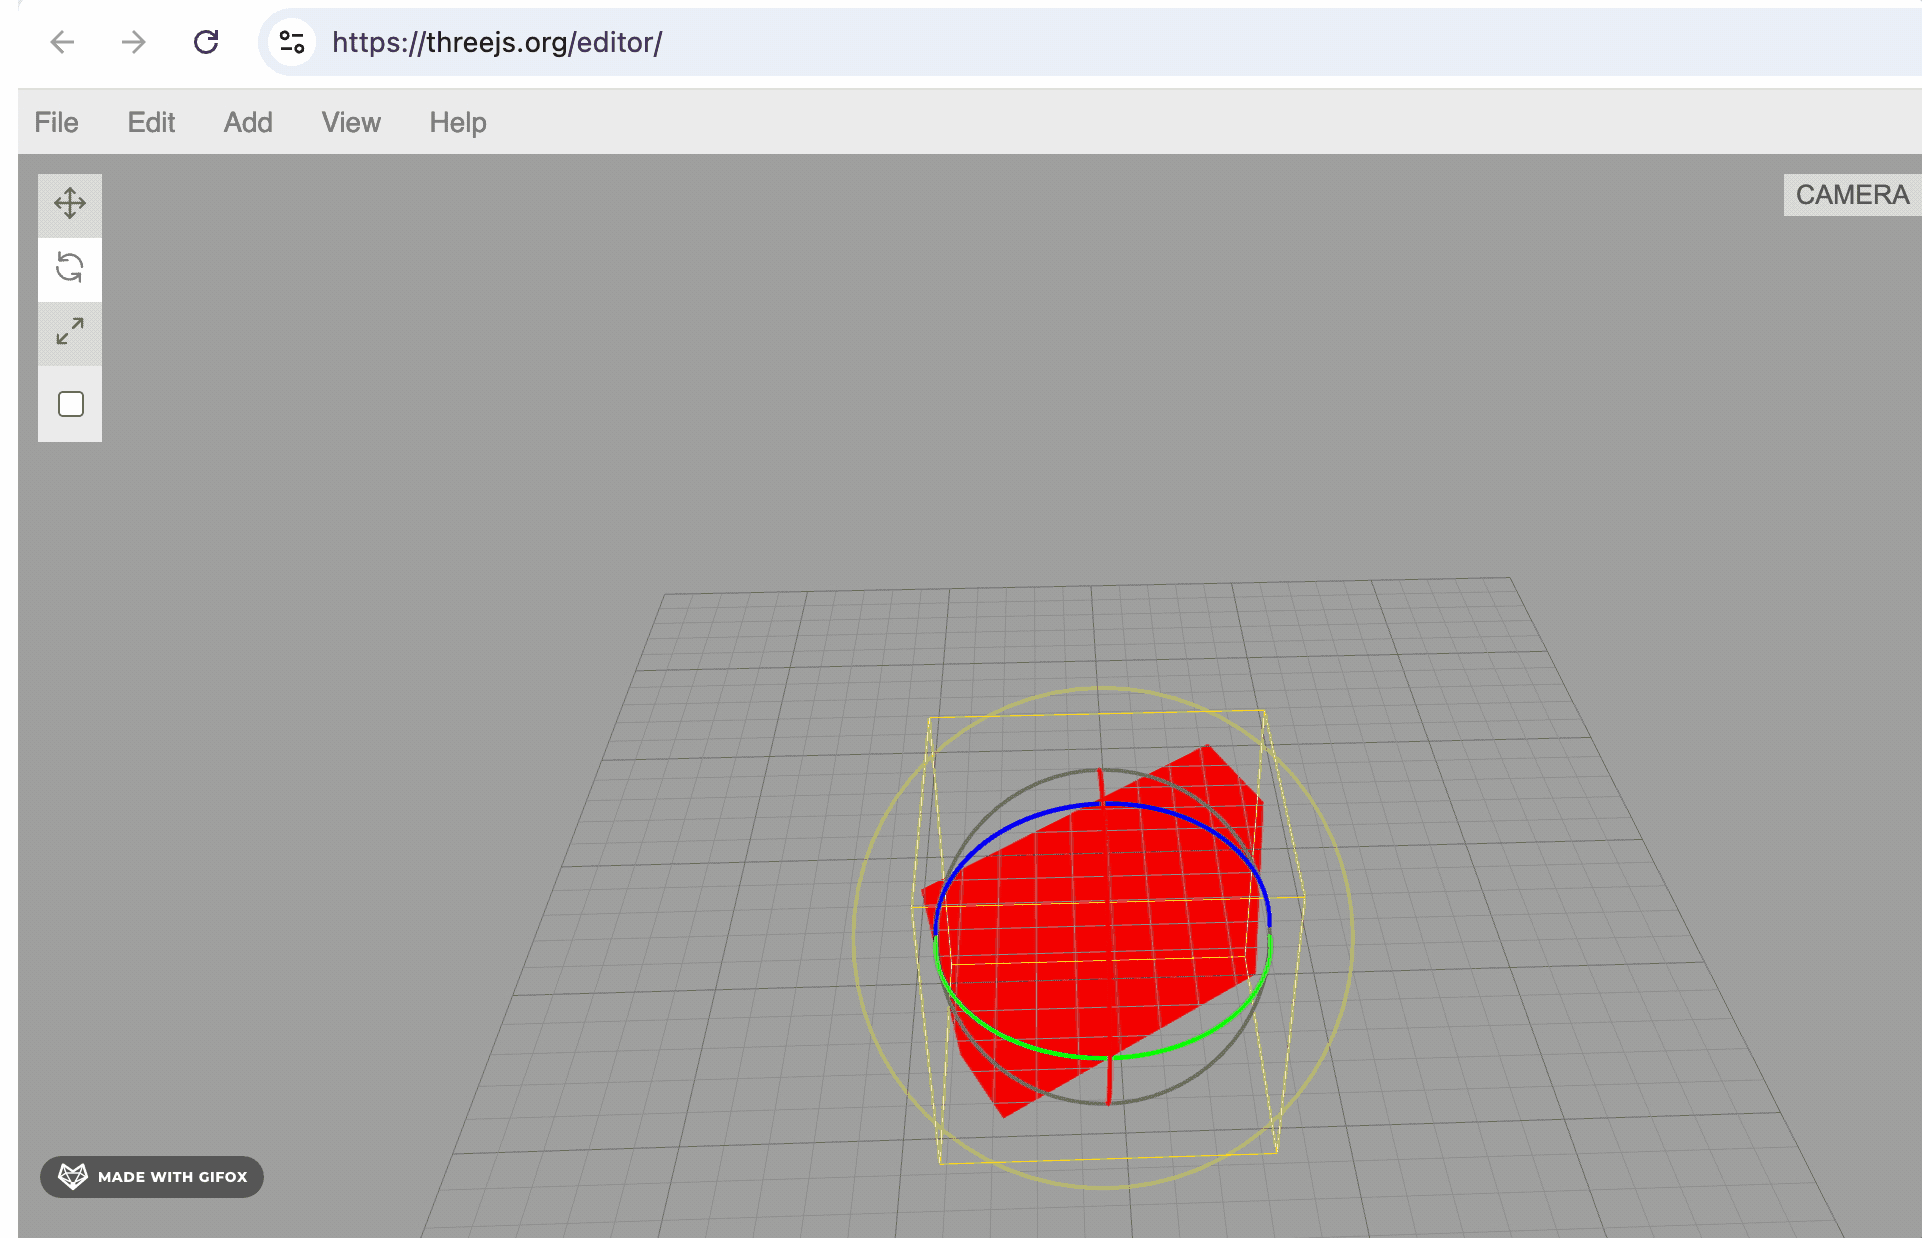Select the Translate move tool
Screen dimensions: 1922x1238
[70, 204]
